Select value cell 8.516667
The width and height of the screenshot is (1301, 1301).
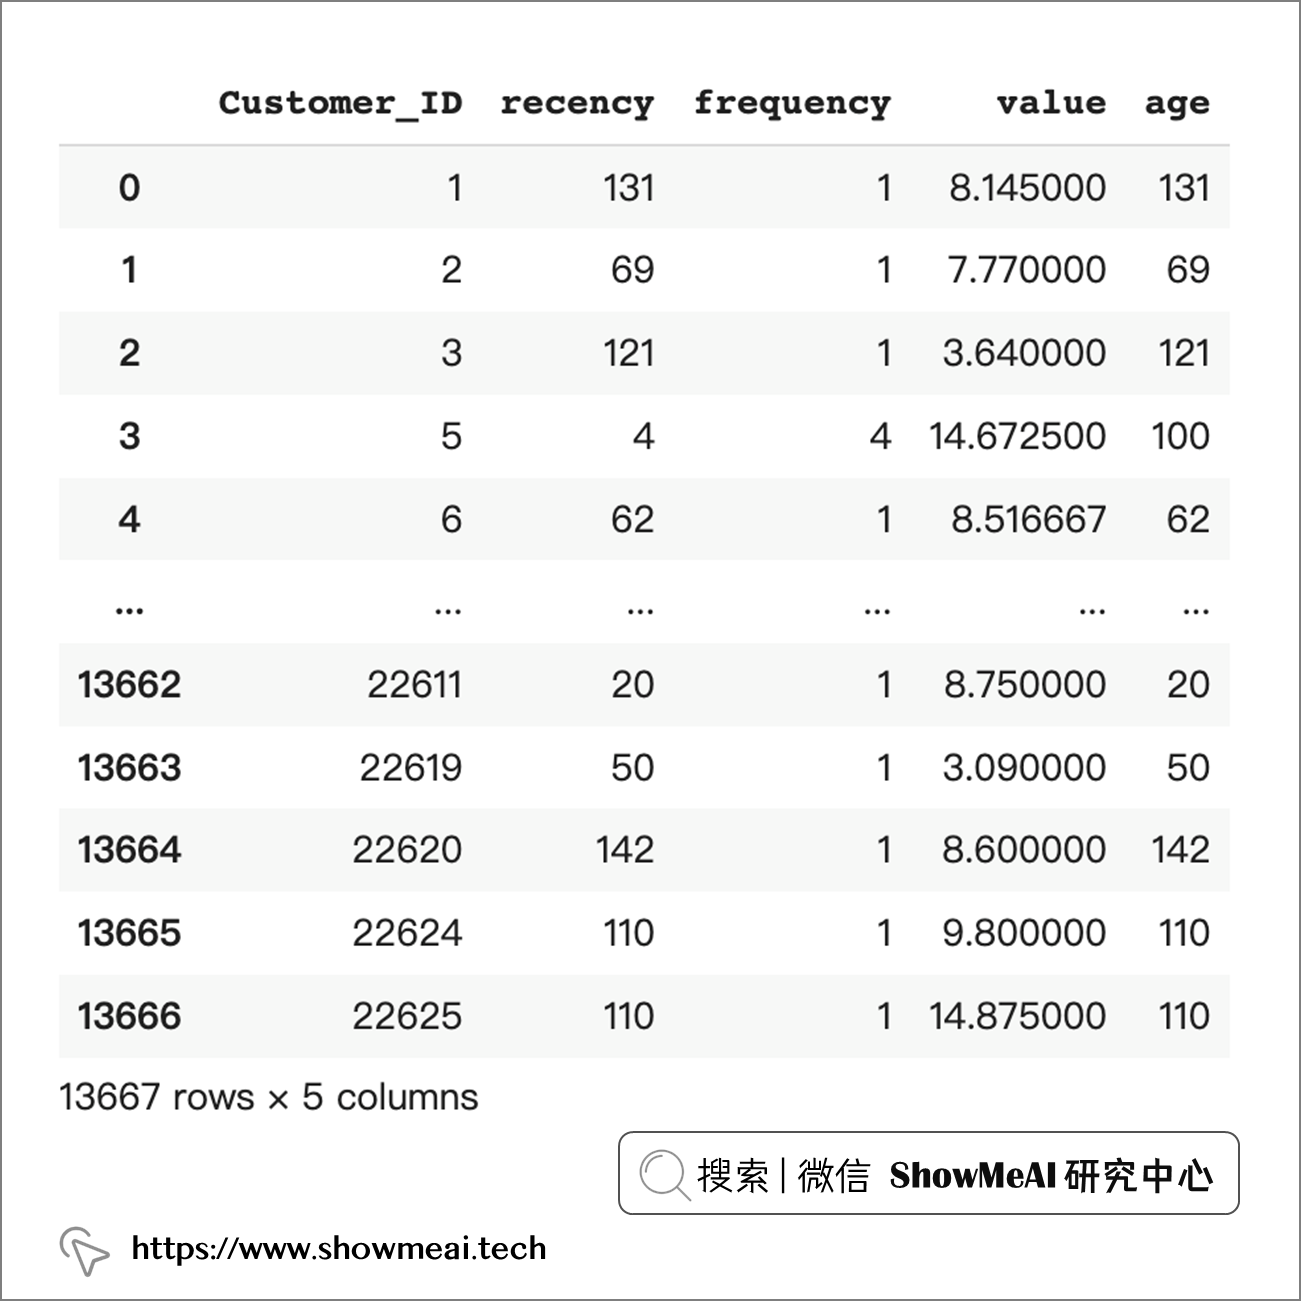[1028, 519]
